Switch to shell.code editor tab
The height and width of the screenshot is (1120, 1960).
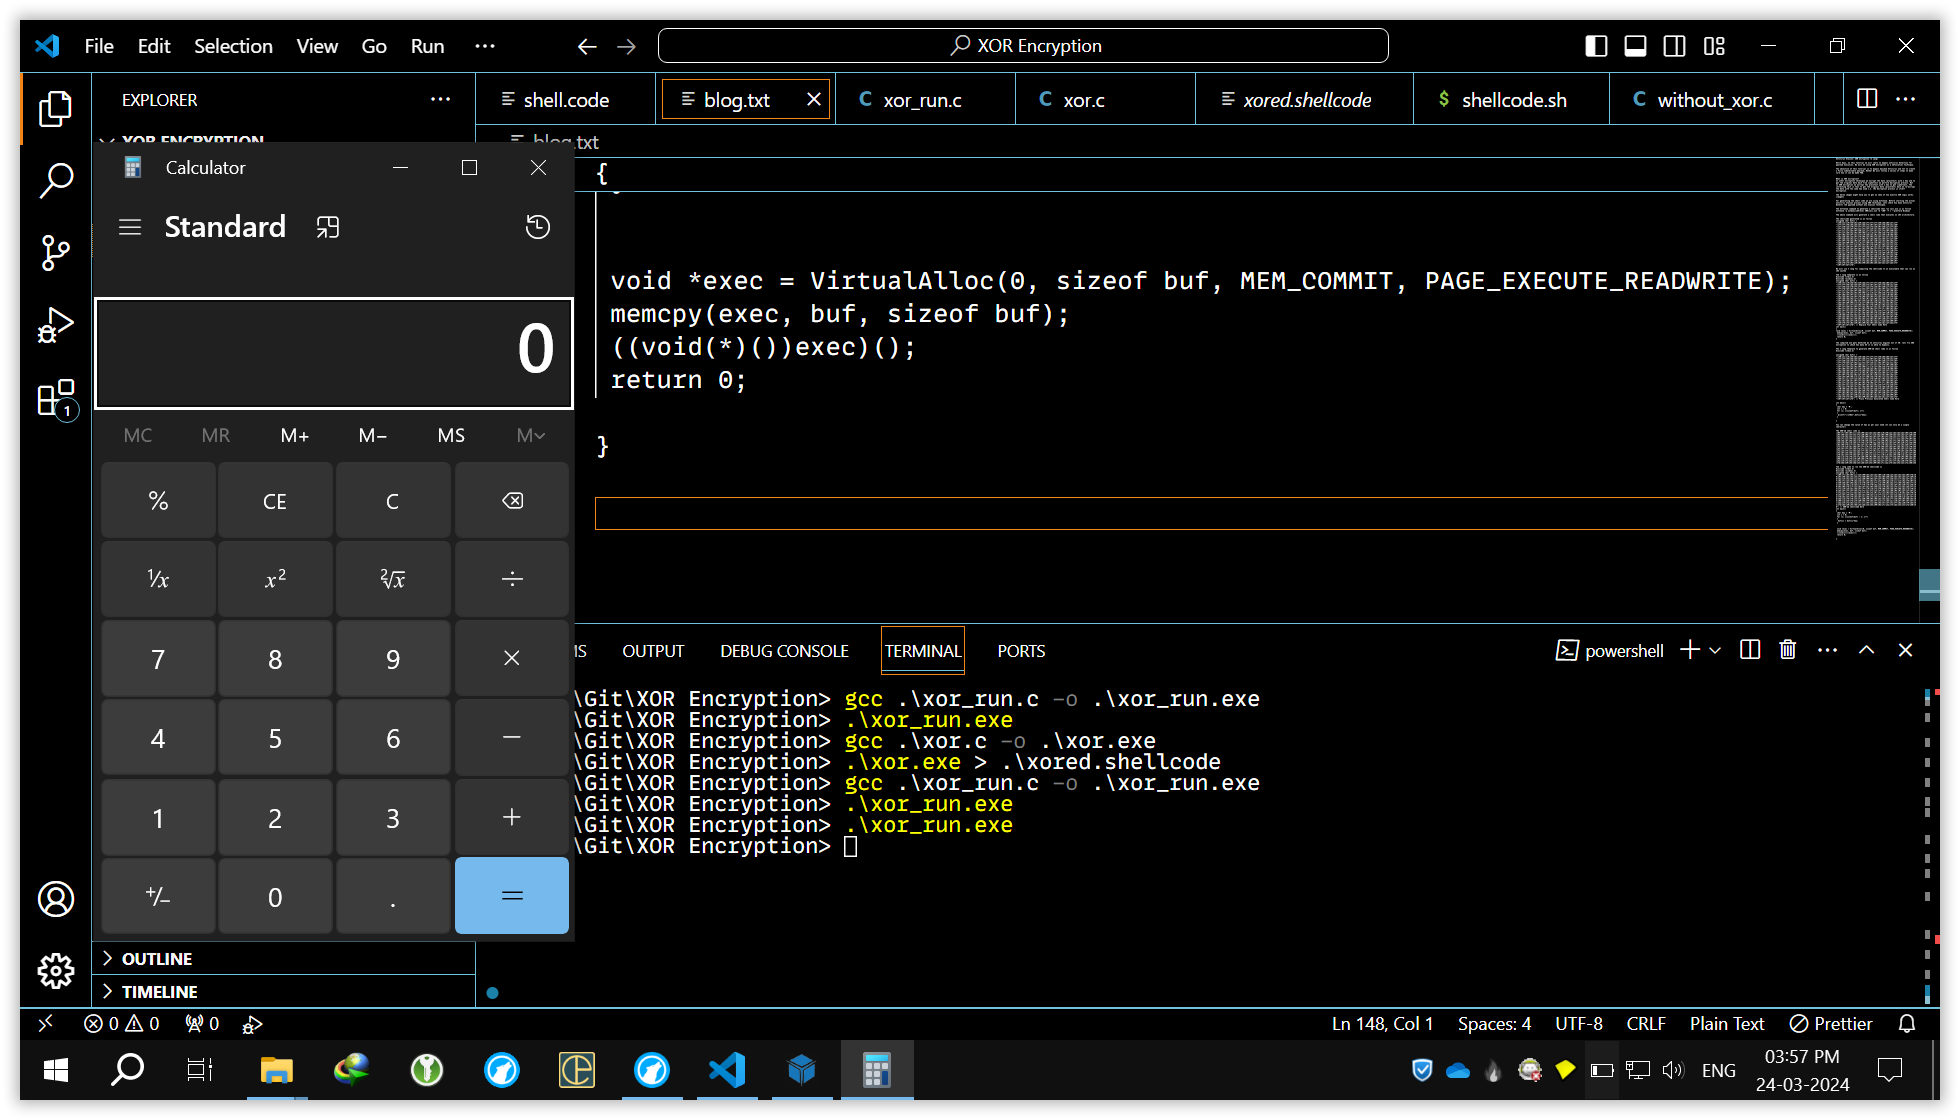click(565, 100)
